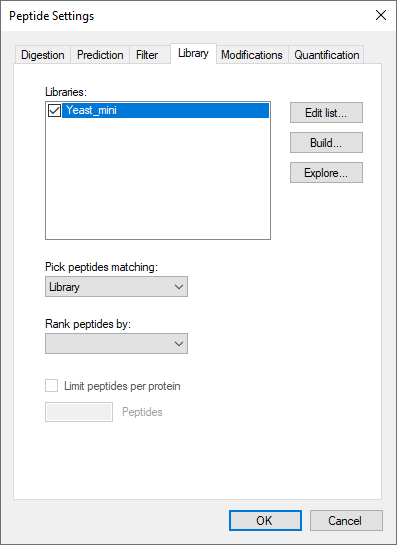Open the library explorer with Explore...

tap(326, 172)
